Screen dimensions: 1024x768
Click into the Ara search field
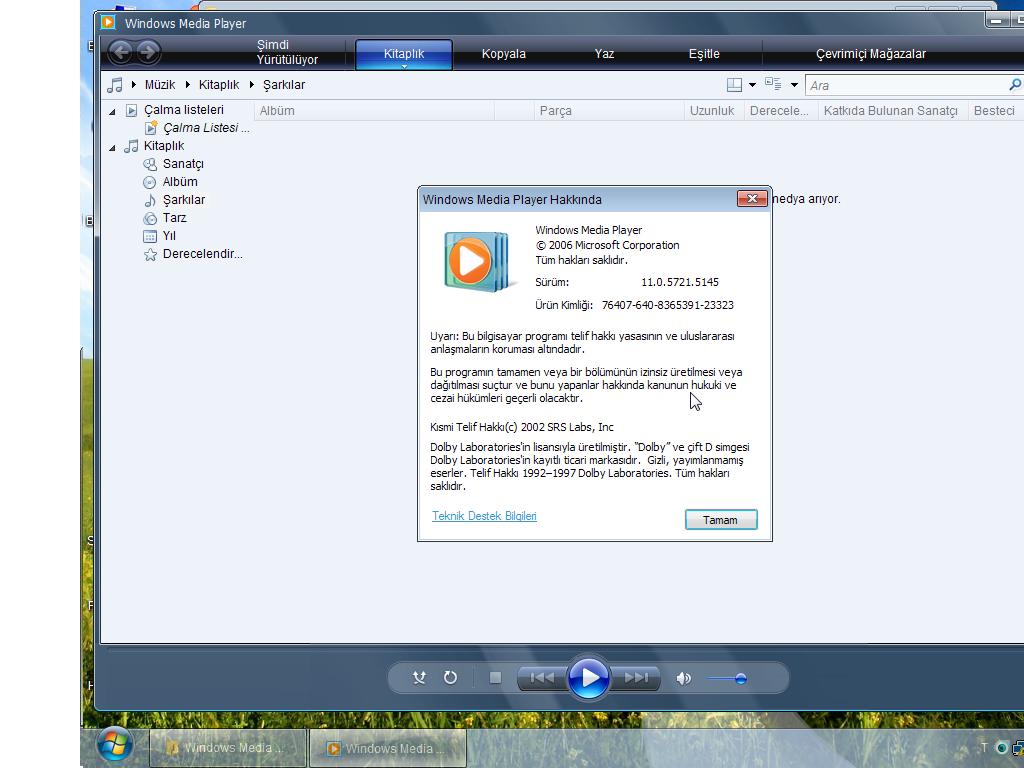tap(906, 86)
